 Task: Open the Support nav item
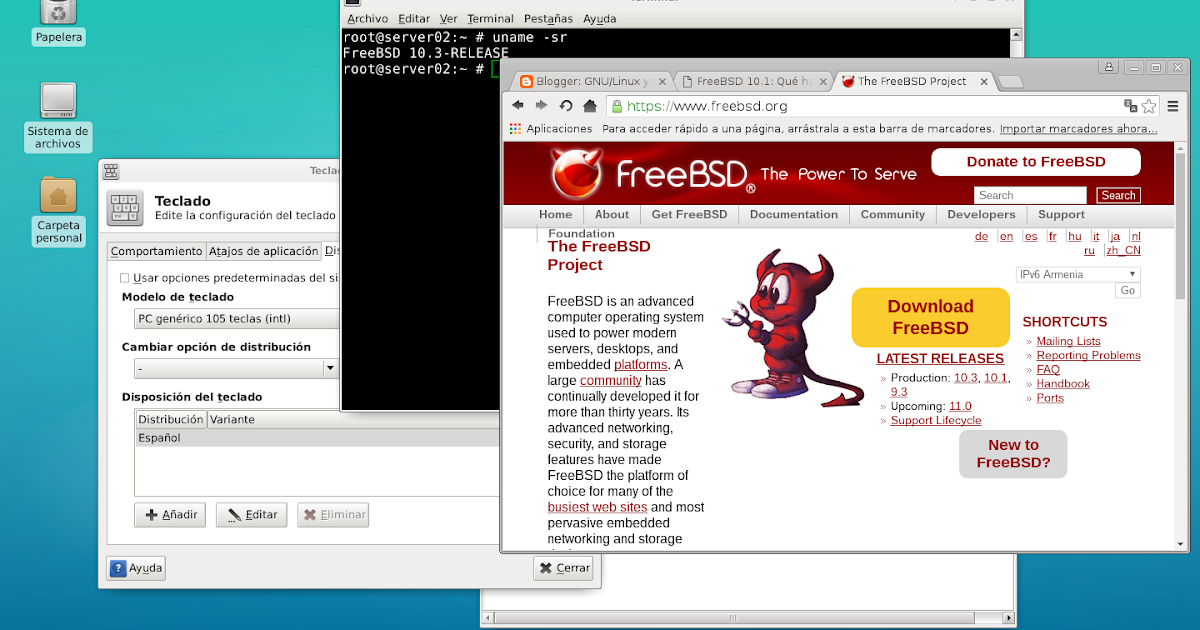pyautogui.click(x=1061, y=214)
